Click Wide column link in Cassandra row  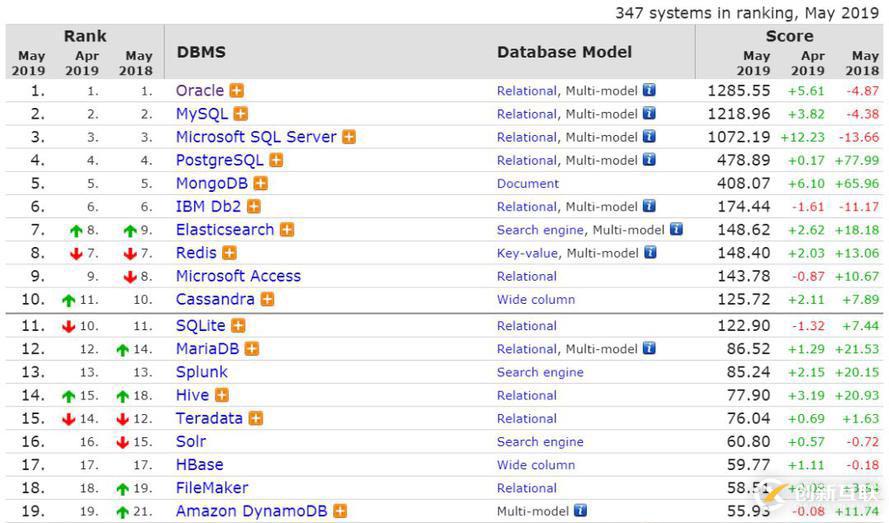point(536,299)
